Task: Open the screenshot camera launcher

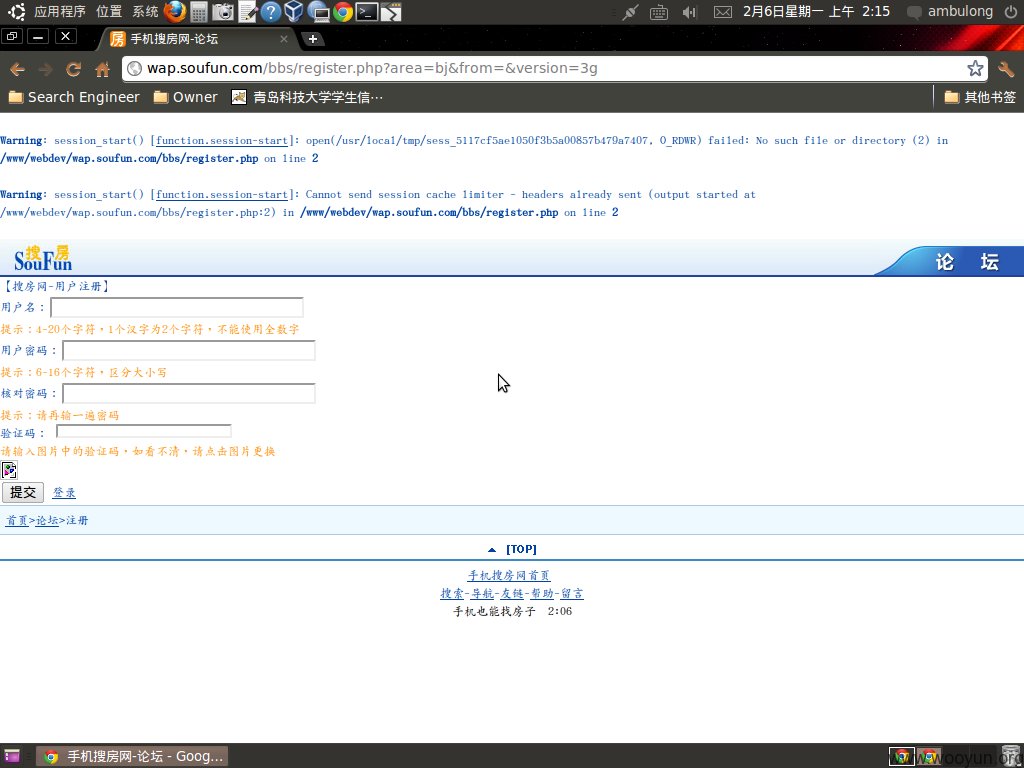Action: tap(223, 12)
